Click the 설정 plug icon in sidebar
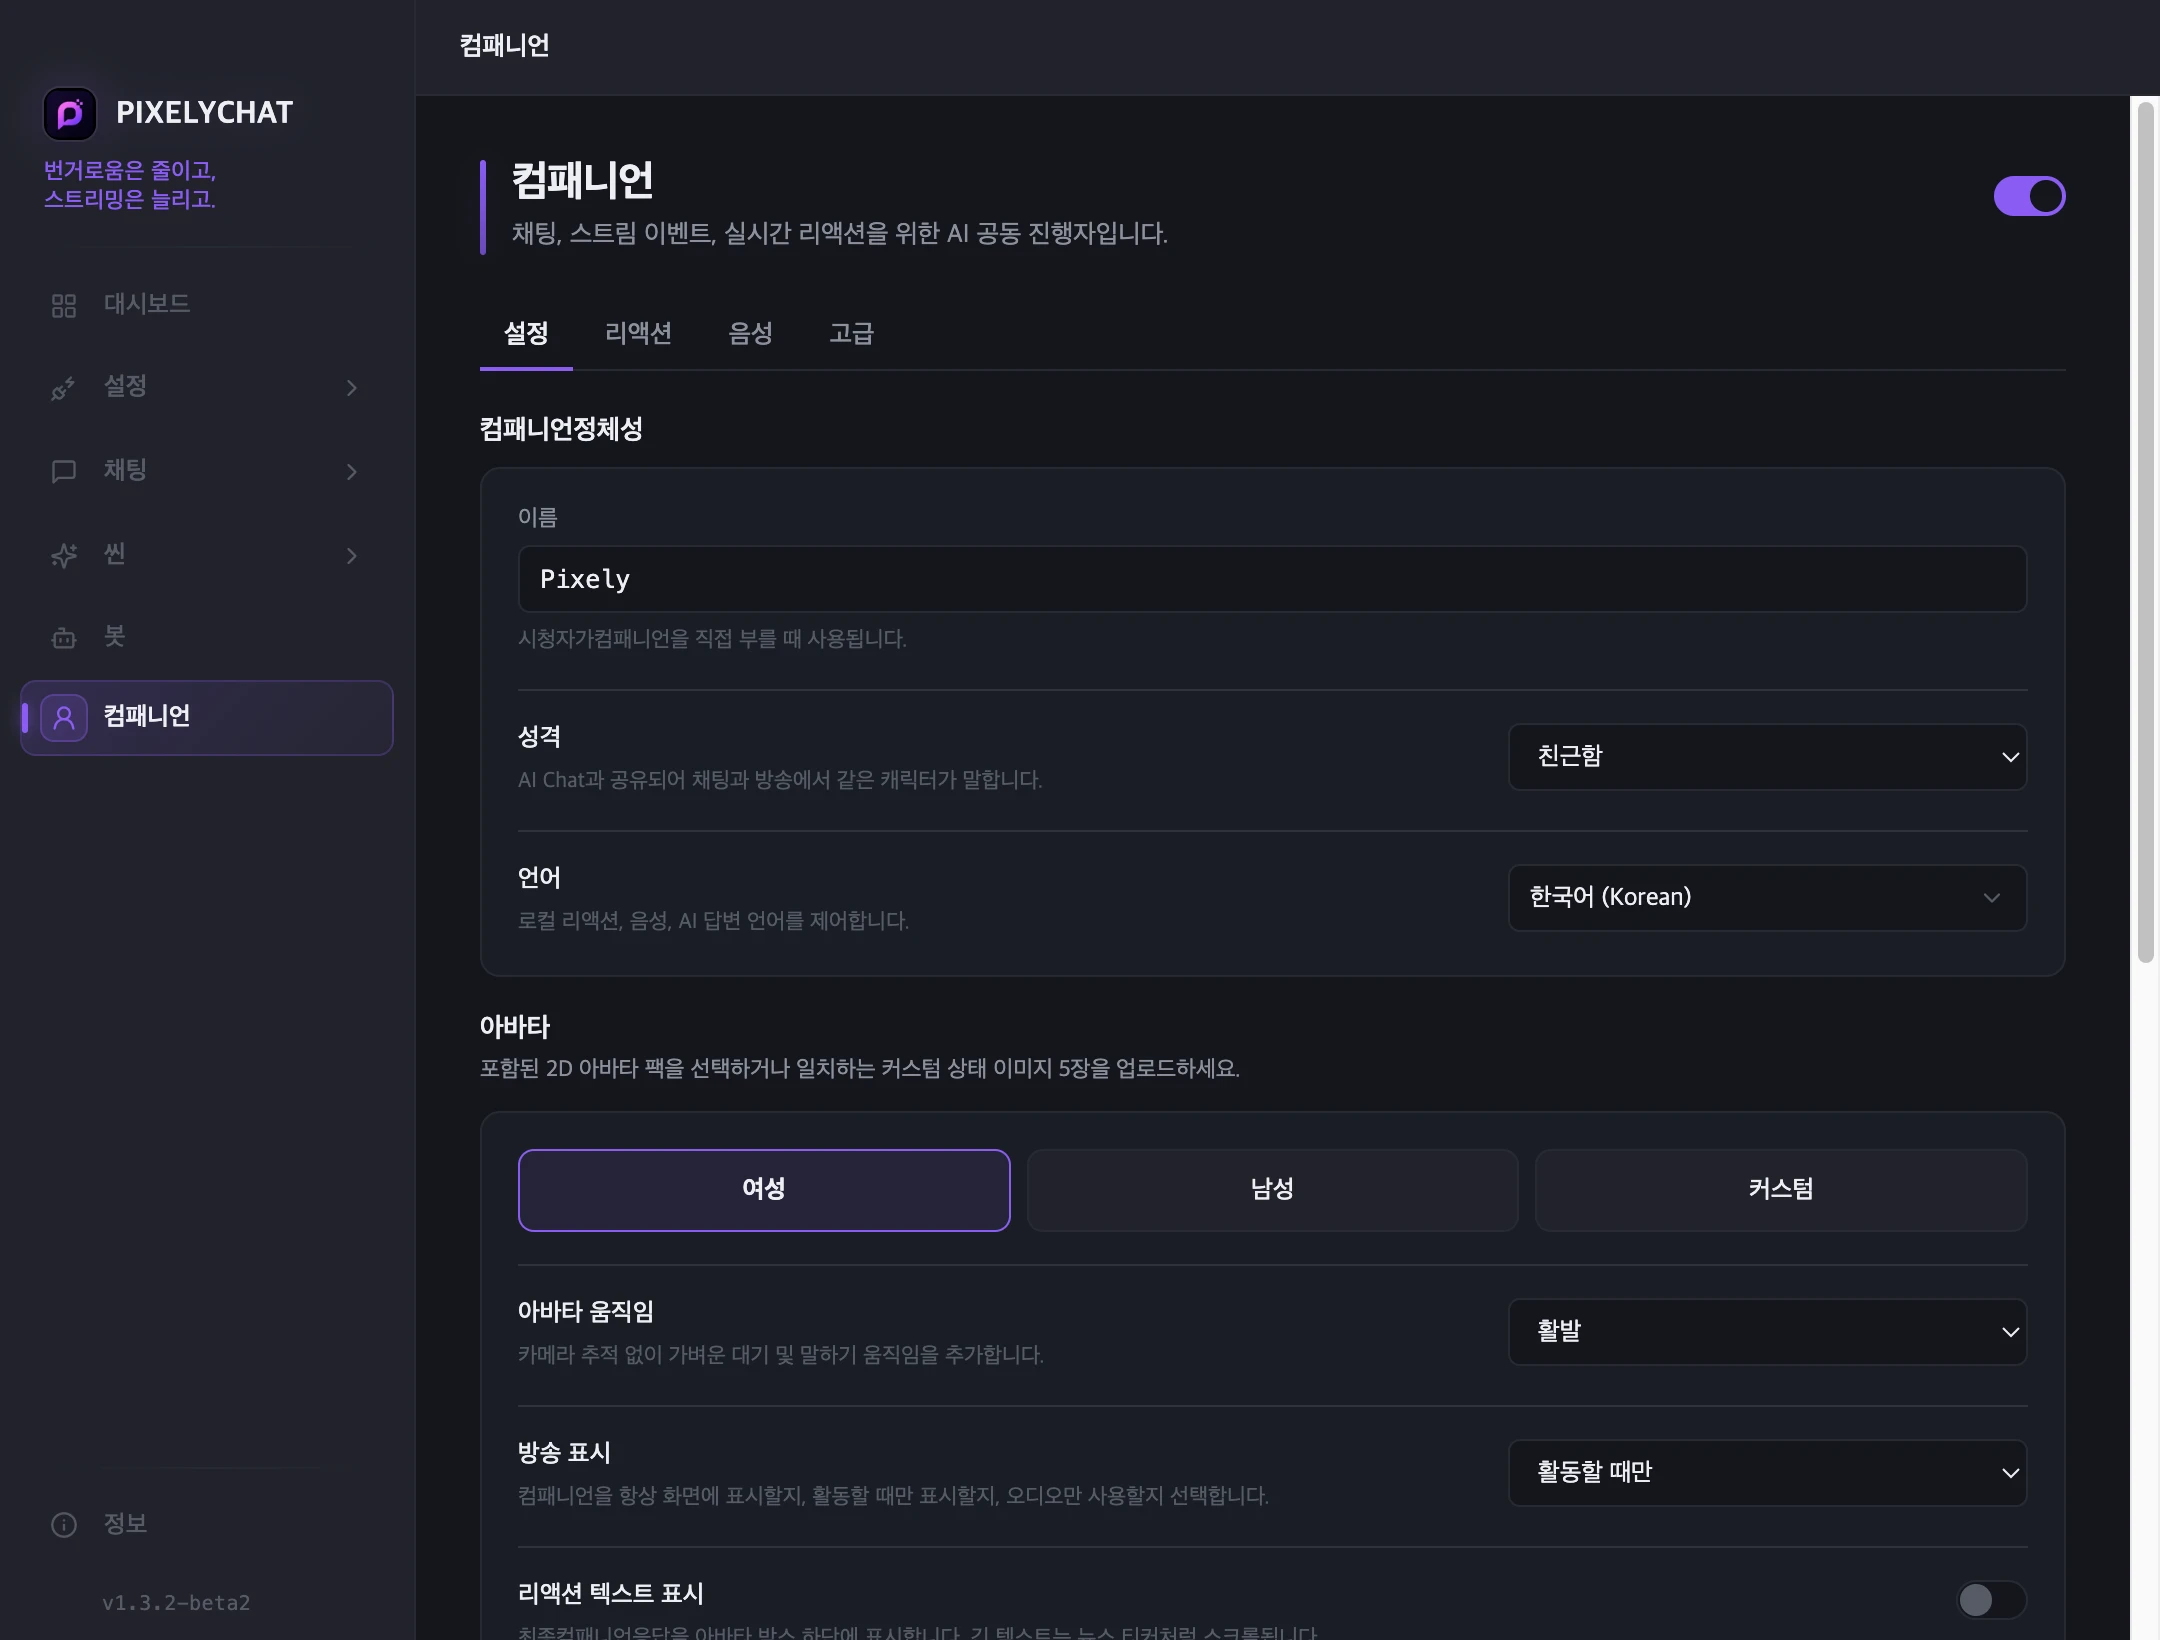 (x=64, y=388)
